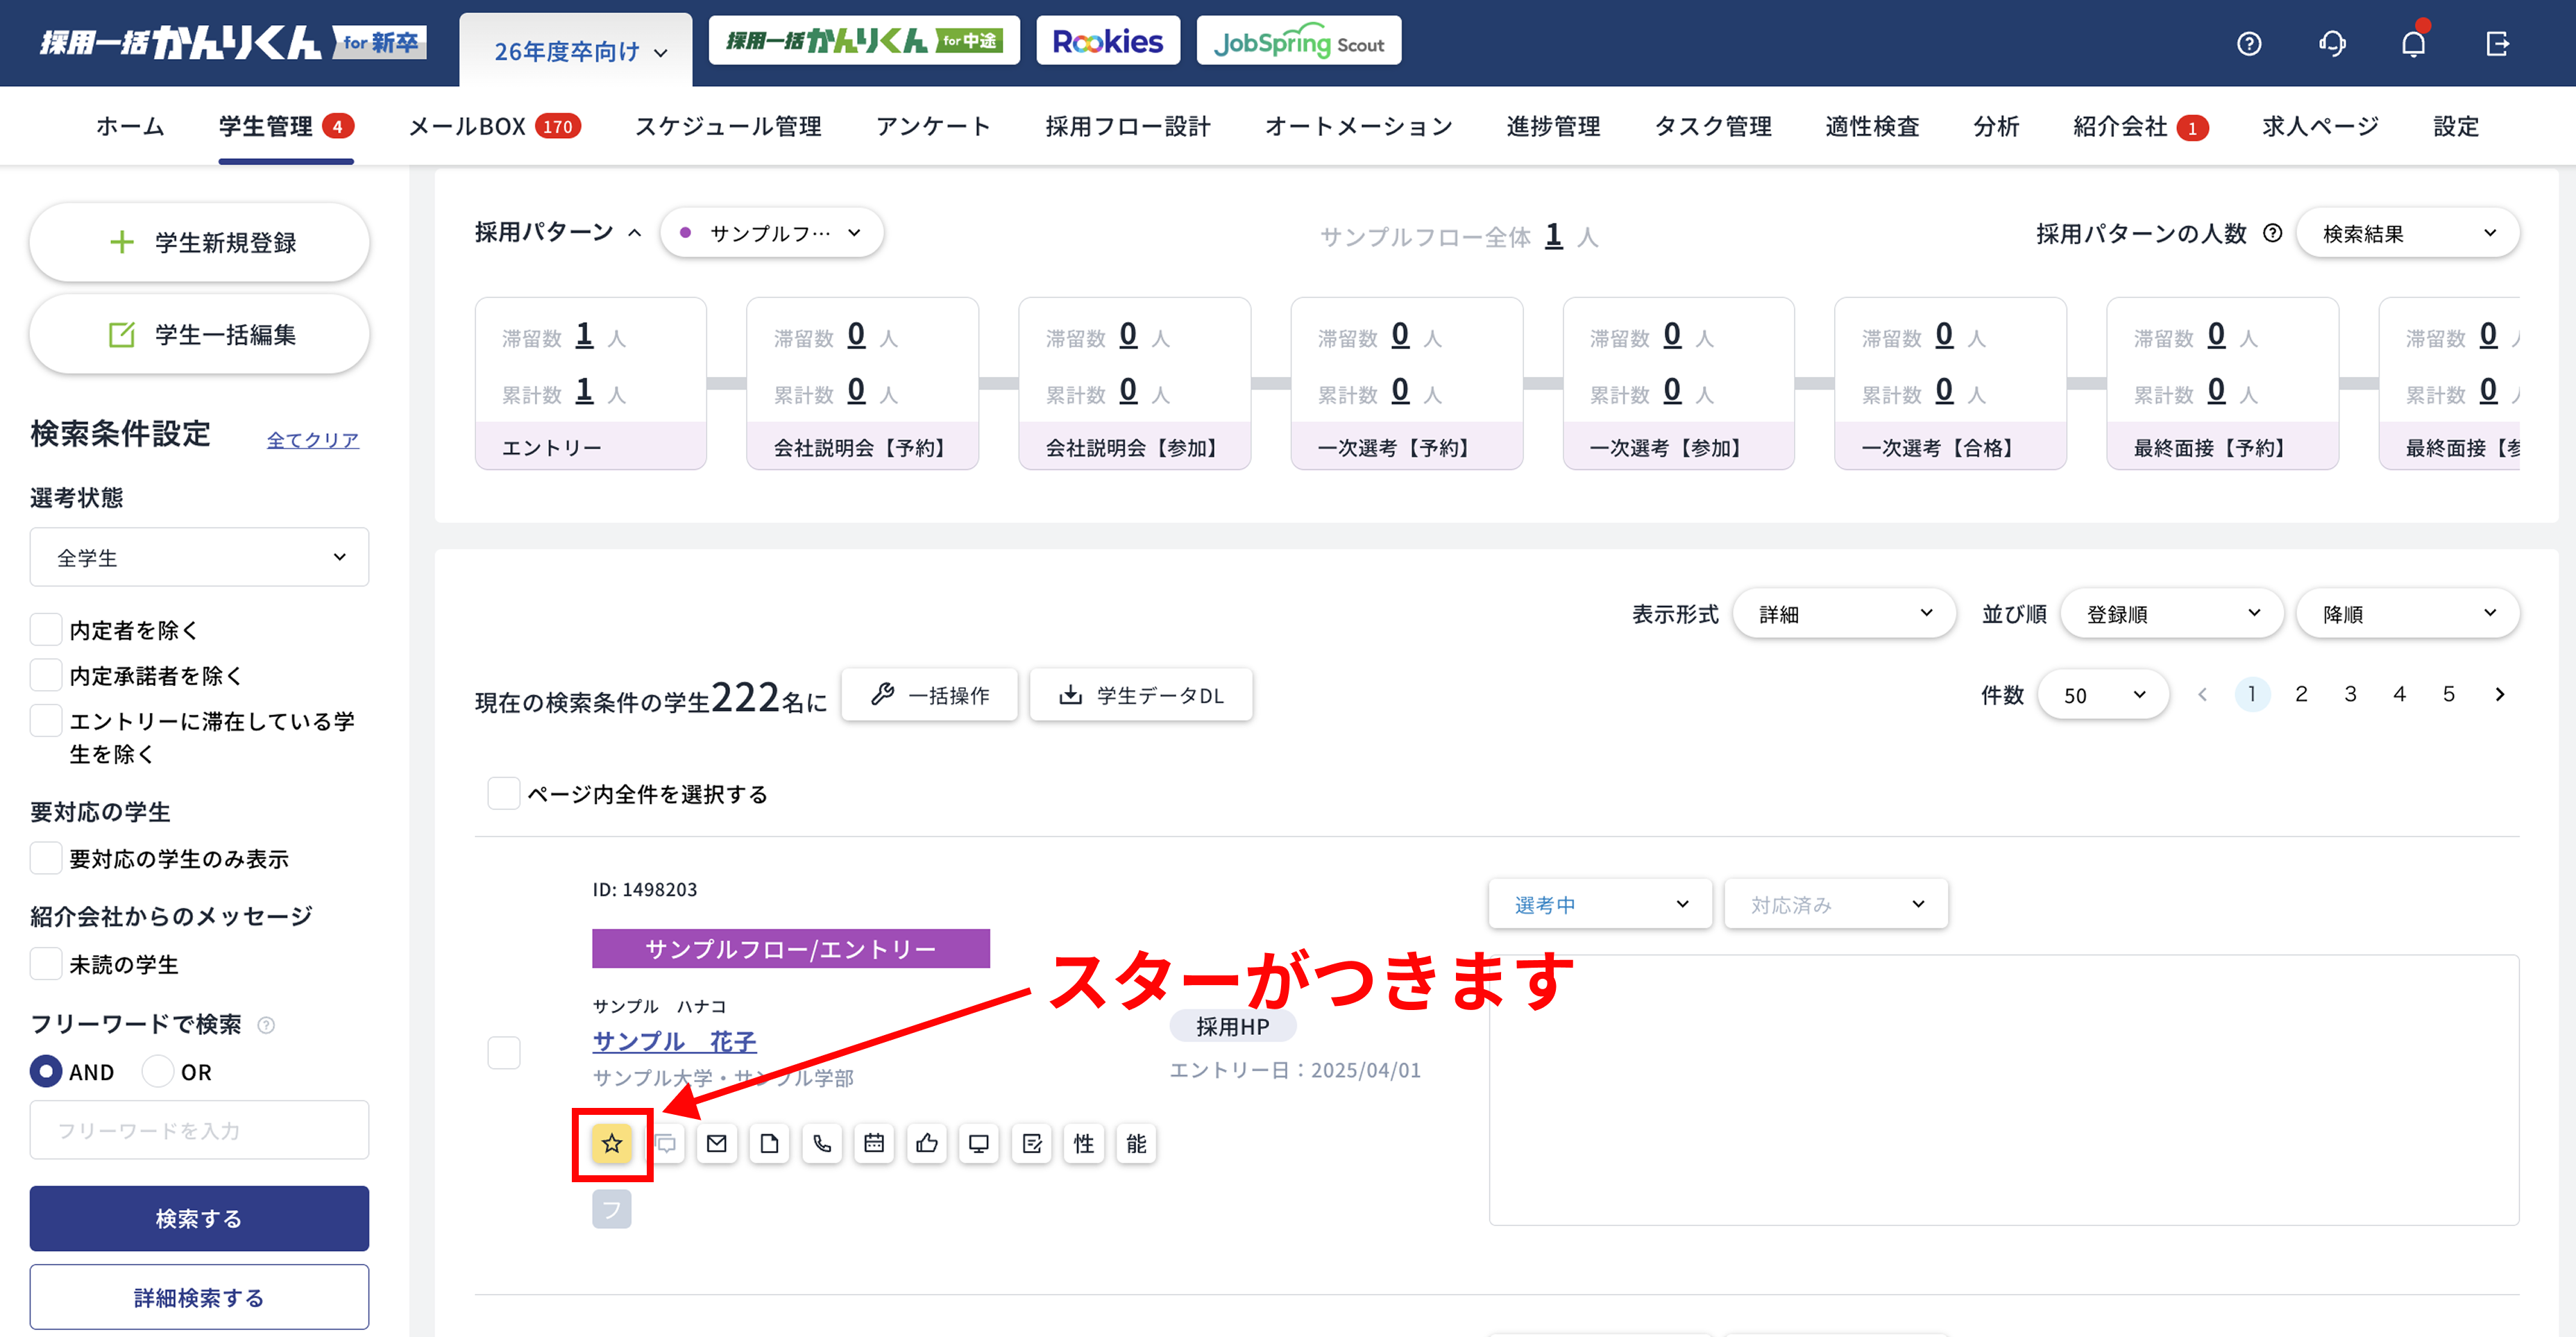Open the email icon for the student

click(717, 1143)
